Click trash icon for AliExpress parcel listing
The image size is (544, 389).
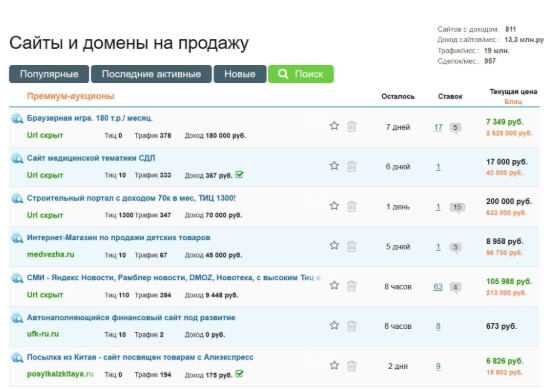(x=351, y=366)
